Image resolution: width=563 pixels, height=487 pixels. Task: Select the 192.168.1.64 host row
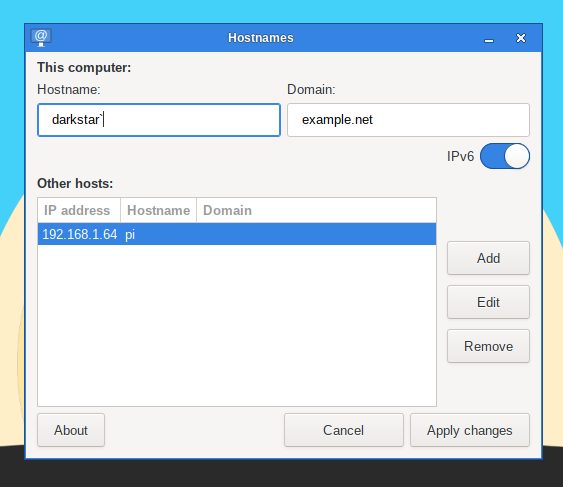coord(237,234)
